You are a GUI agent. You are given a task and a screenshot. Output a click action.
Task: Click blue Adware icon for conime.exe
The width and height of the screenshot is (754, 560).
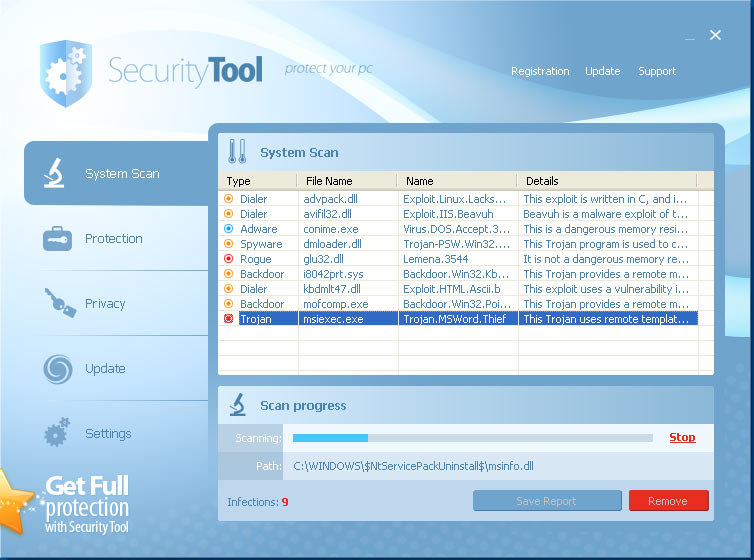pos(229,228)
